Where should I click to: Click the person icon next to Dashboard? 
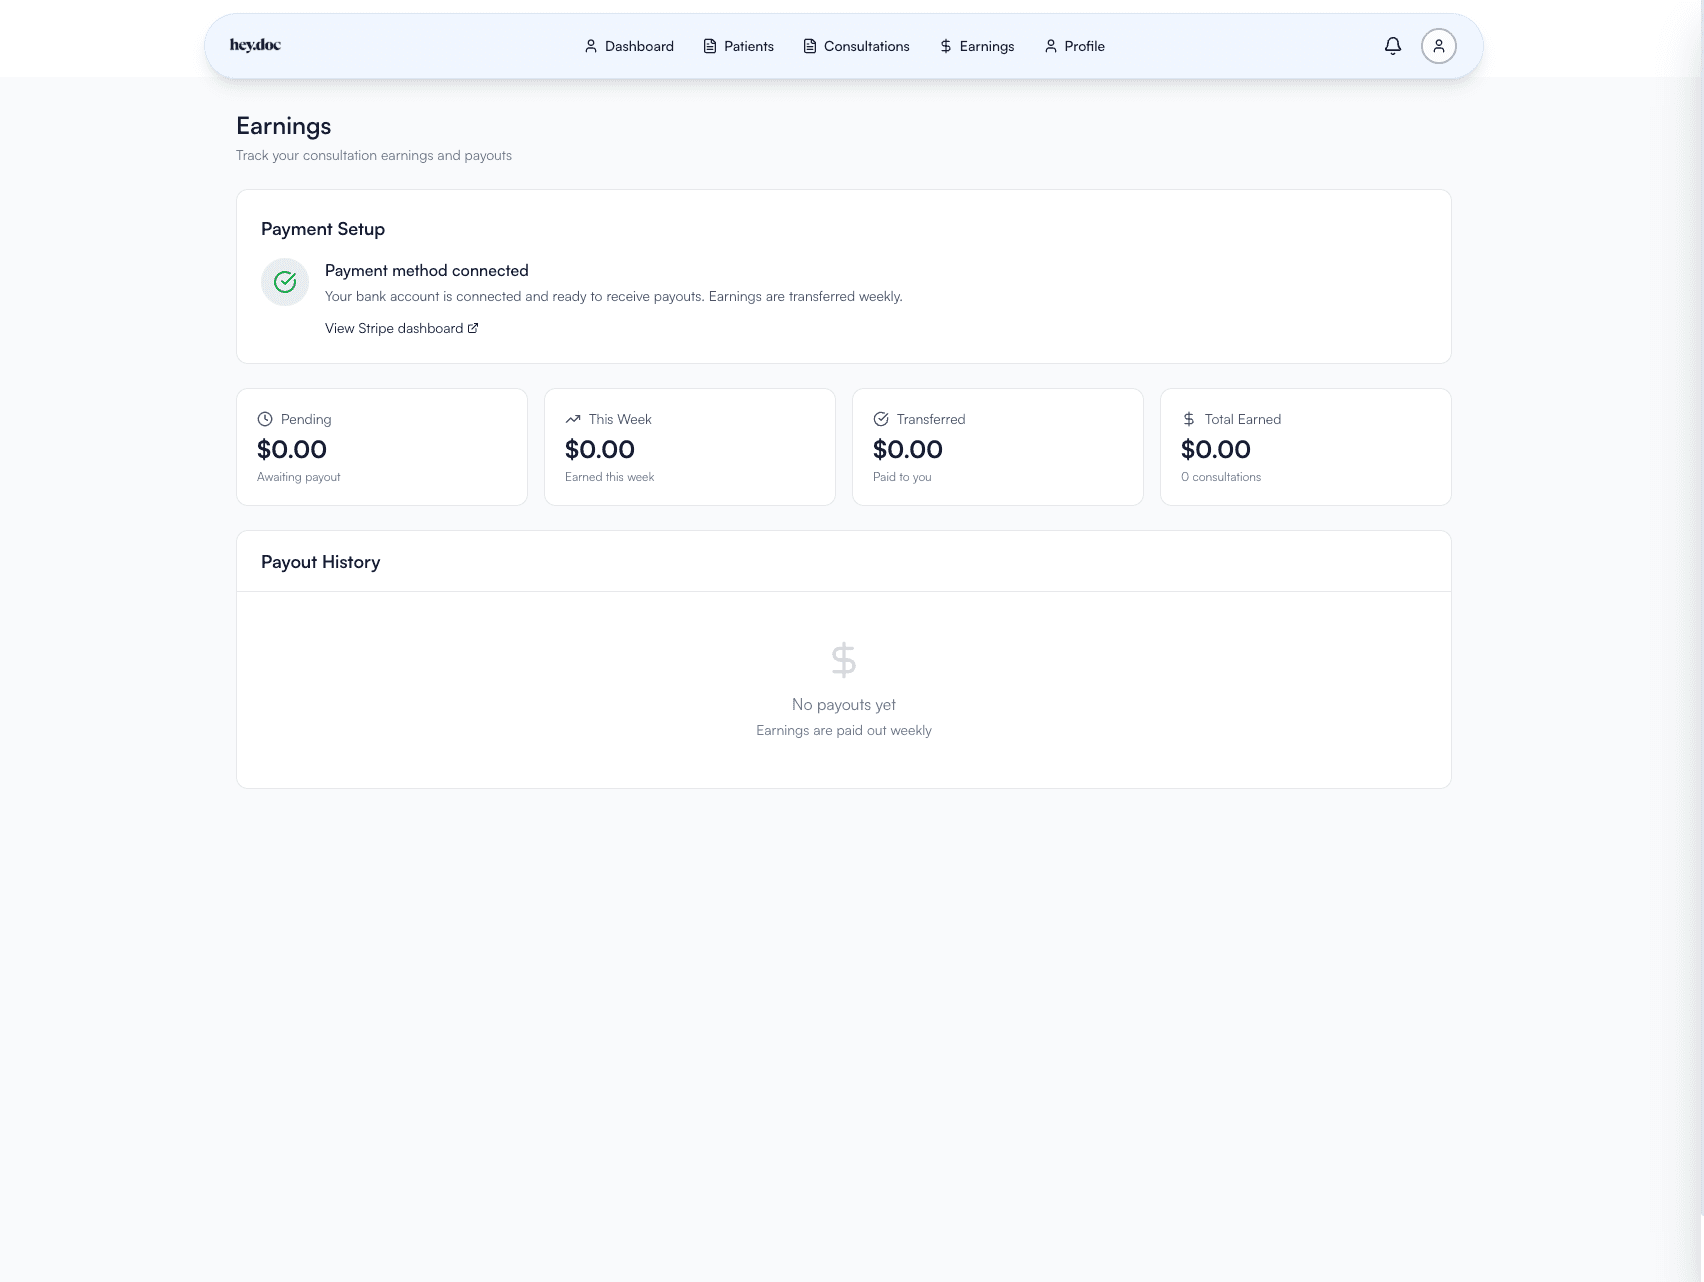pyautogui.click(x=590, y=46)
